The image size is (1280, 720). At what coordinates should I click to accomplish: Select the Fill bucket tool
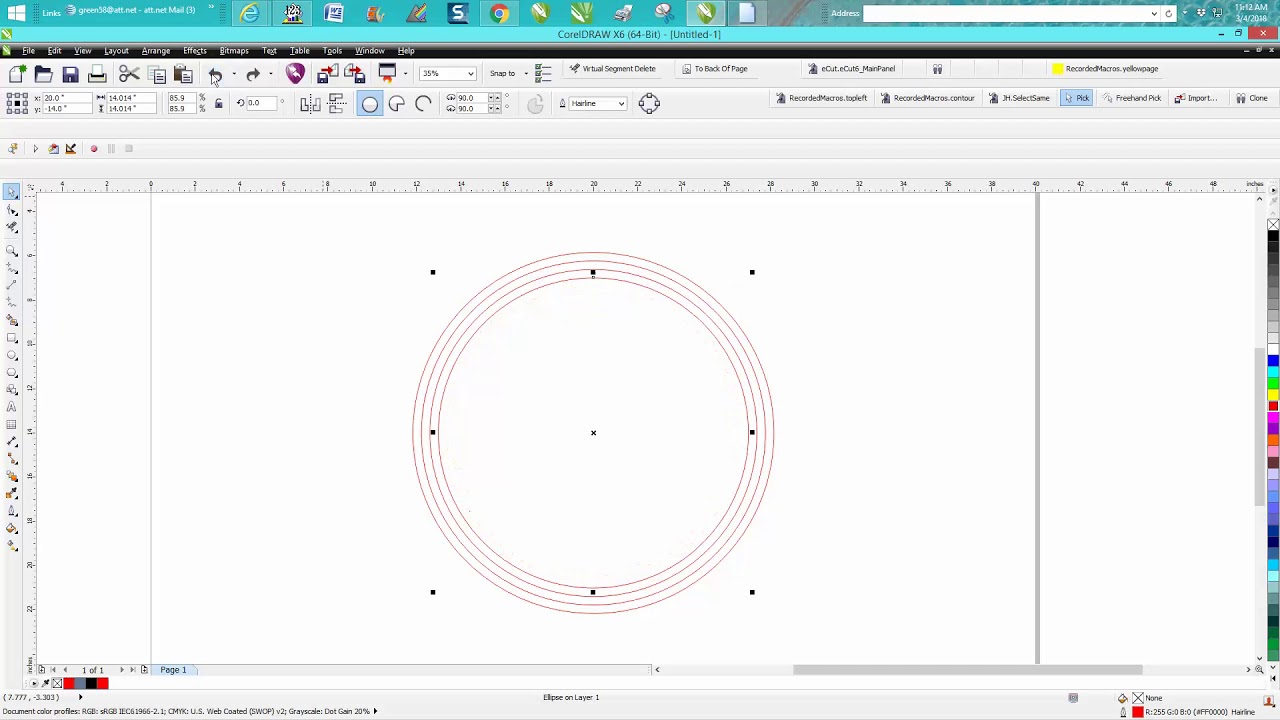12,529
